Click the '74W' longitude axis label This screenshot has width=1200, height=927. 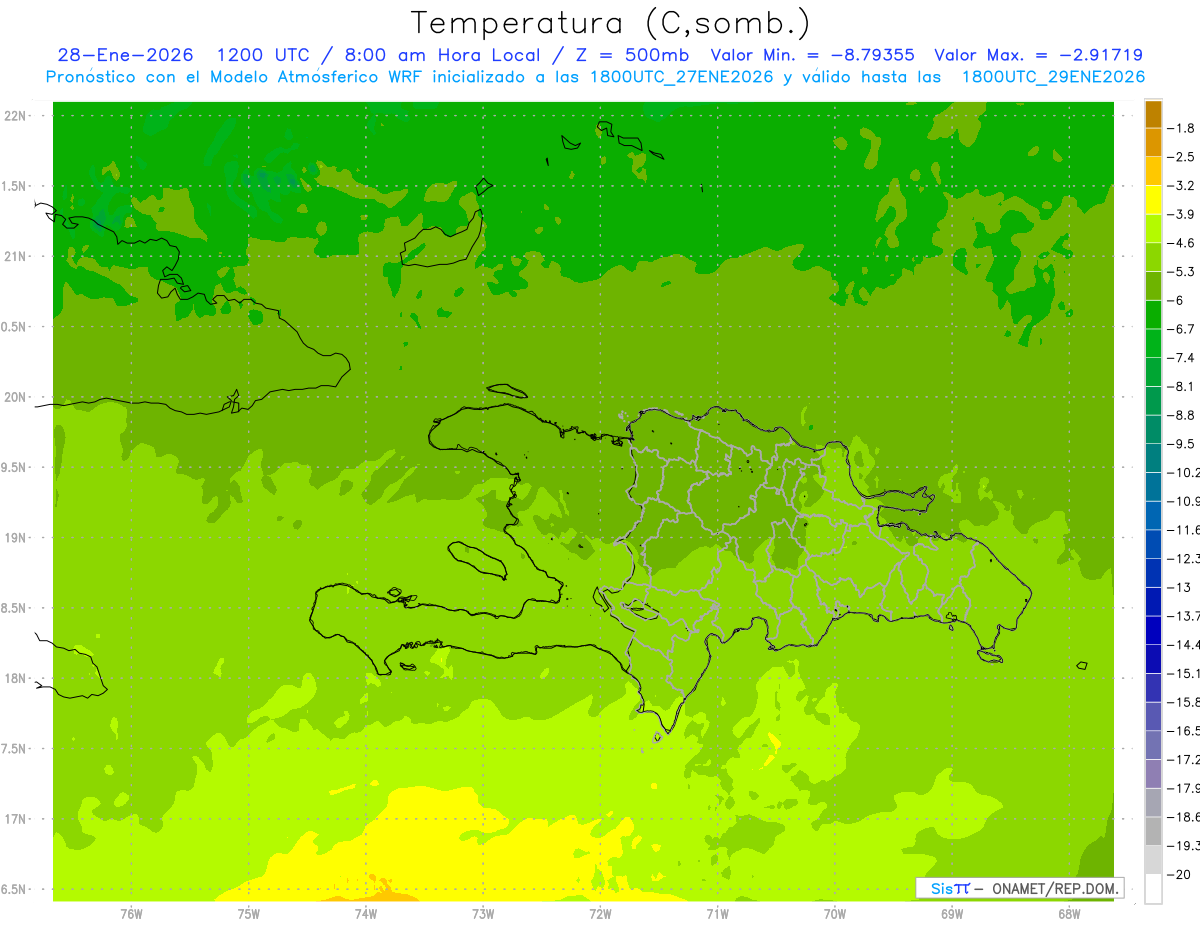(366, 913)
